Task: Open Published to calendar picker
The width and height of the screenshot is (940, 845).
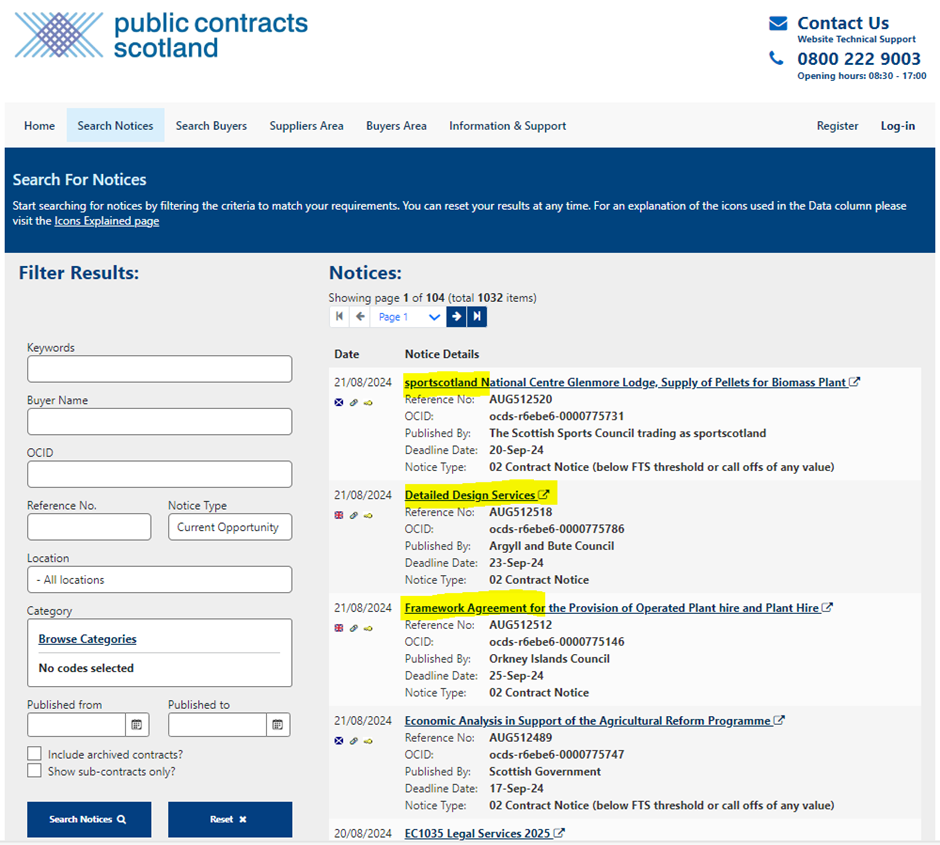Action: pyautogui.click(x=278, y=725)
